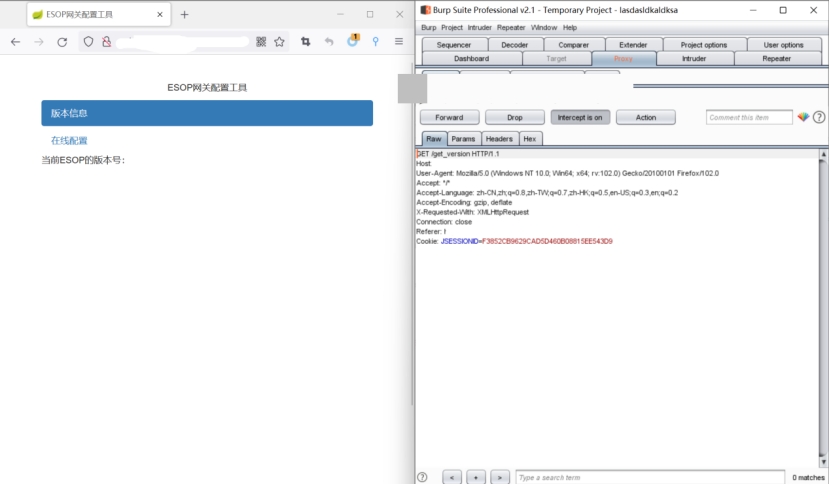Image resolution: width=830 pixels, height=485 pixels.
Task: Open the Intruder menu in menu bar
Action: 480,28
